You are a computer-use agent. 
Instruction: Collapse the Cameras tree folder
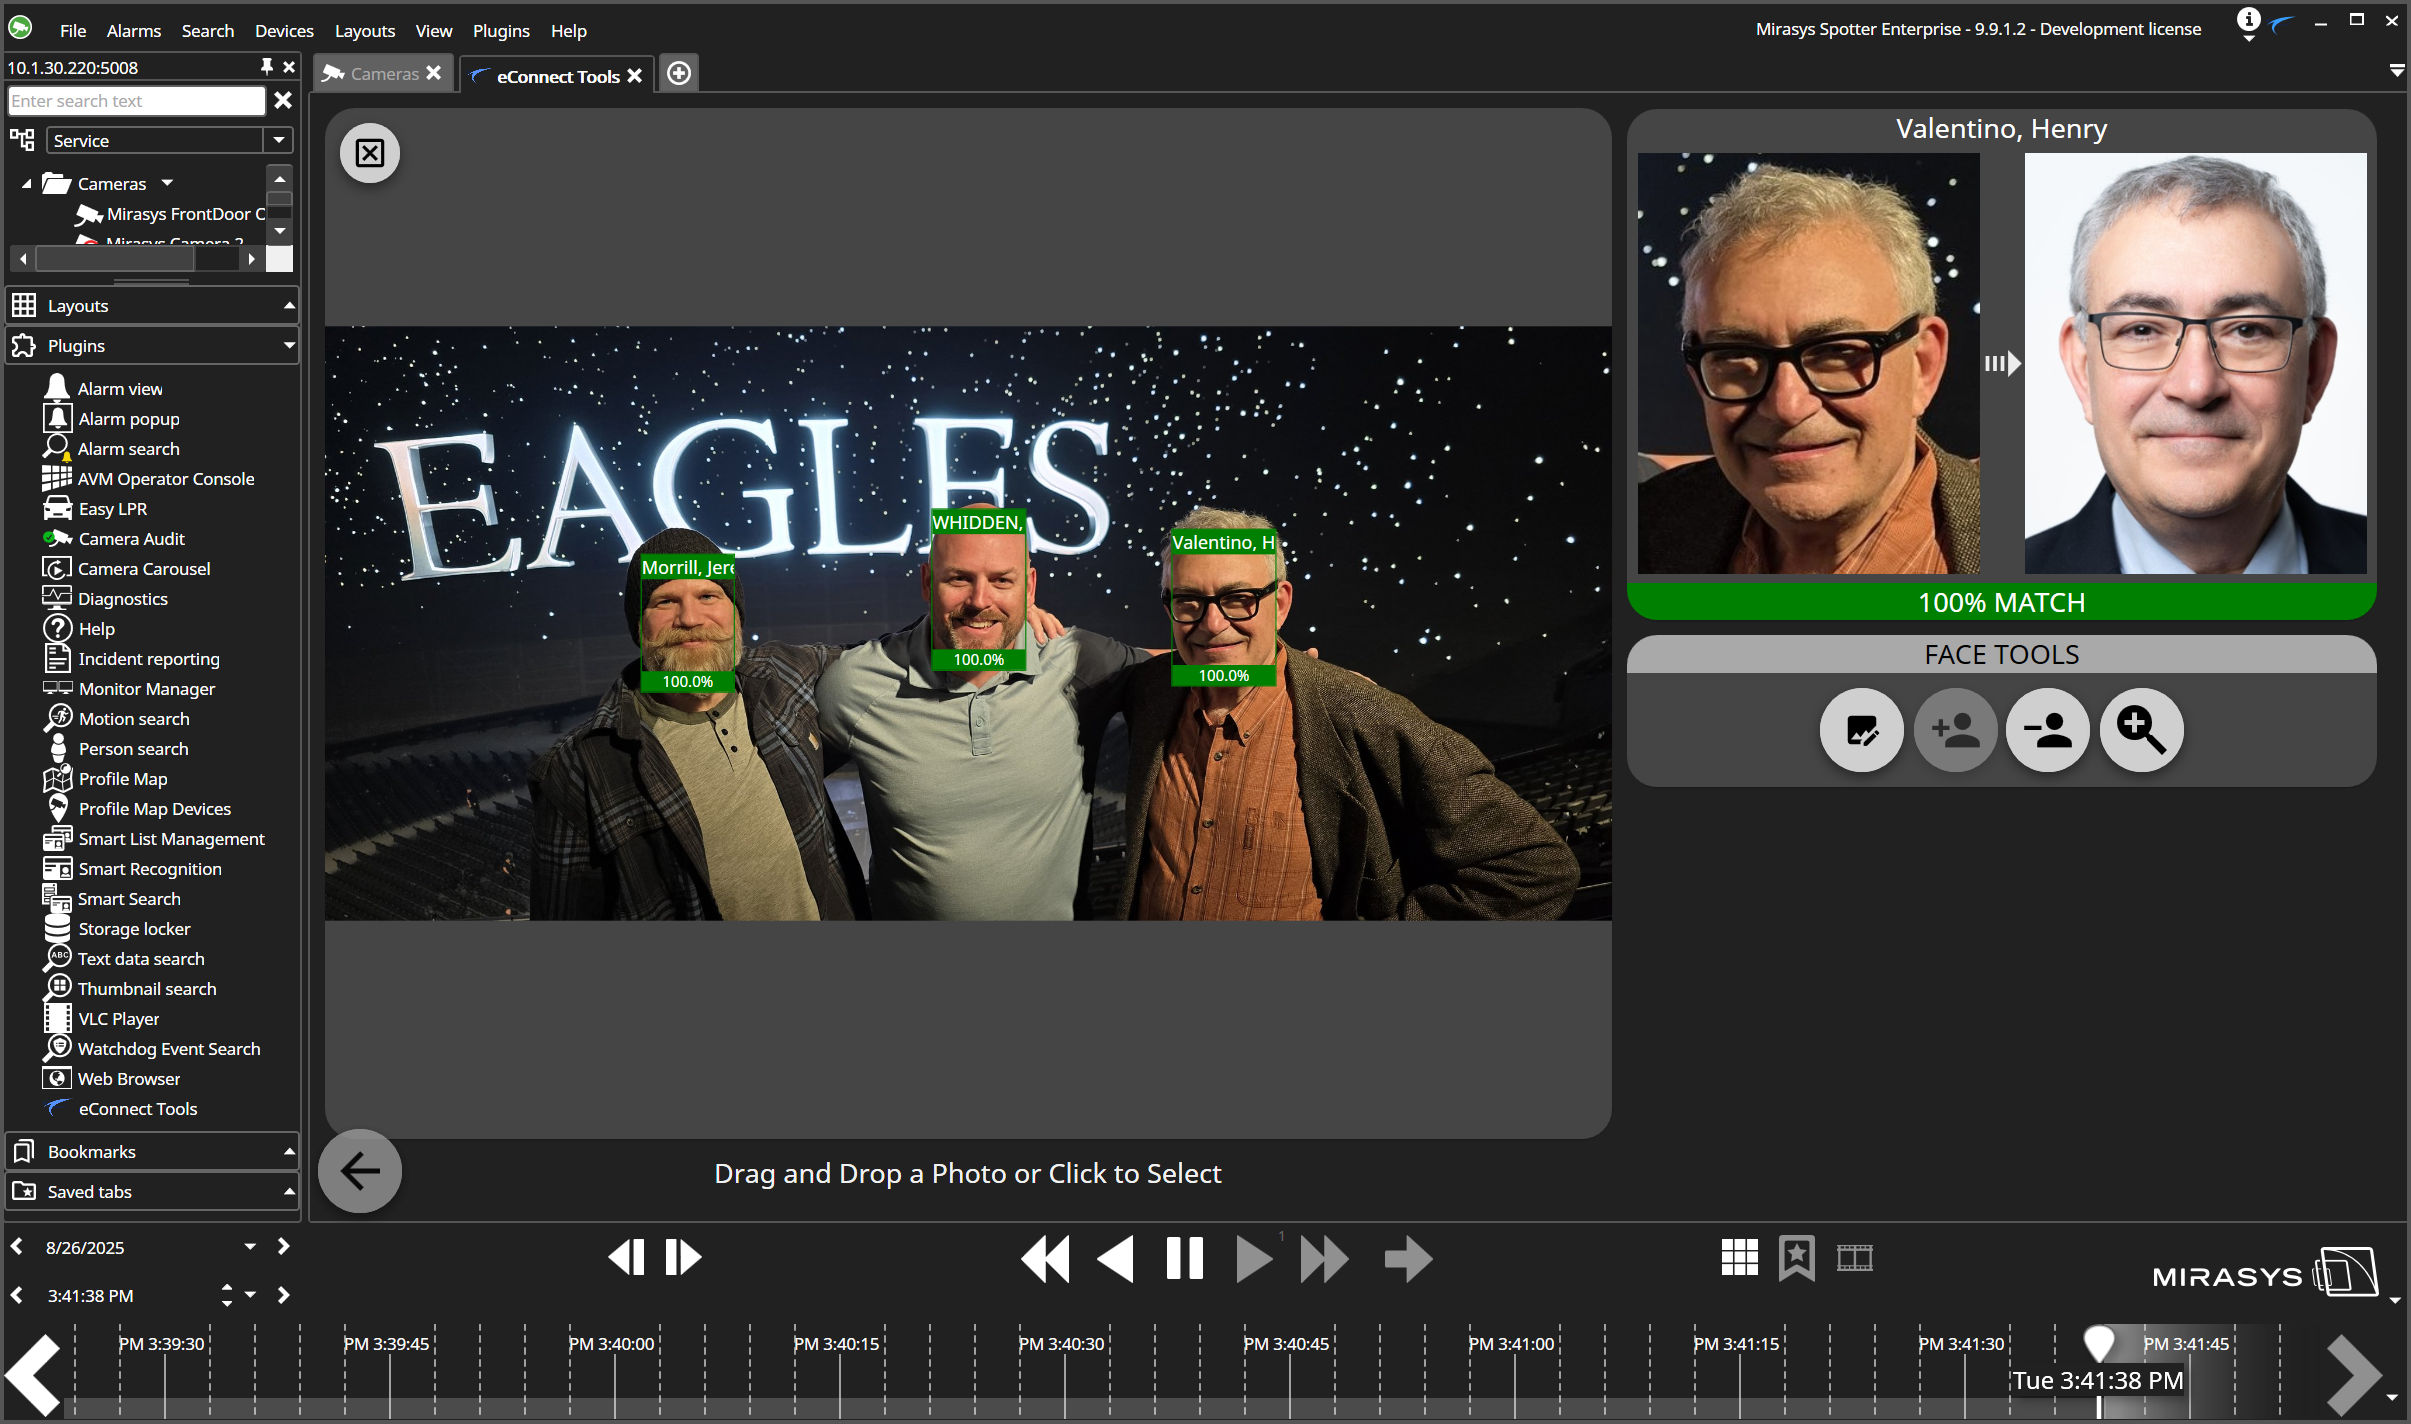click(x=27, y=184)
